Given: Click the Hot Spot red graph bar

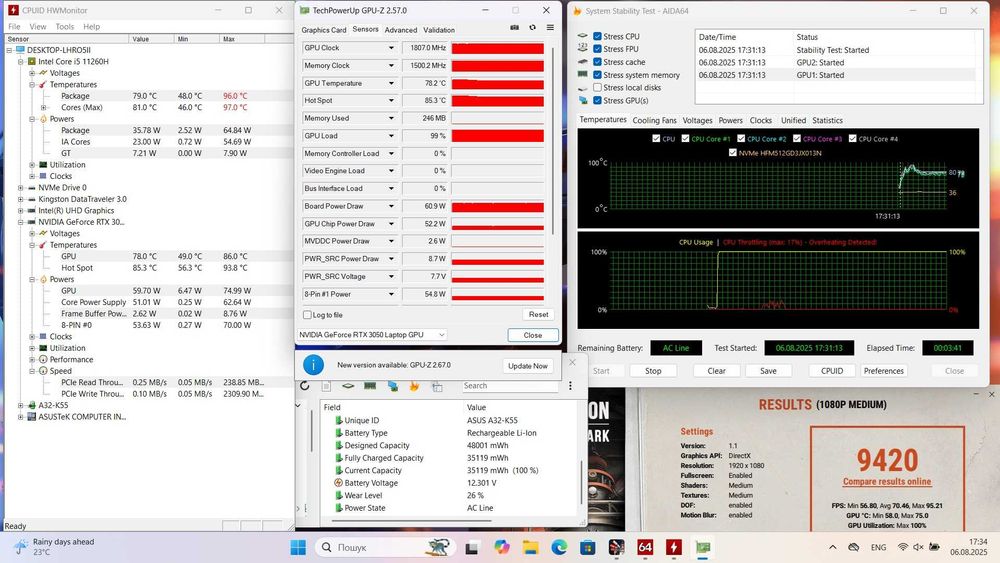Looking at the screenshot, I should pyautogui.click(x=497, y=101).
